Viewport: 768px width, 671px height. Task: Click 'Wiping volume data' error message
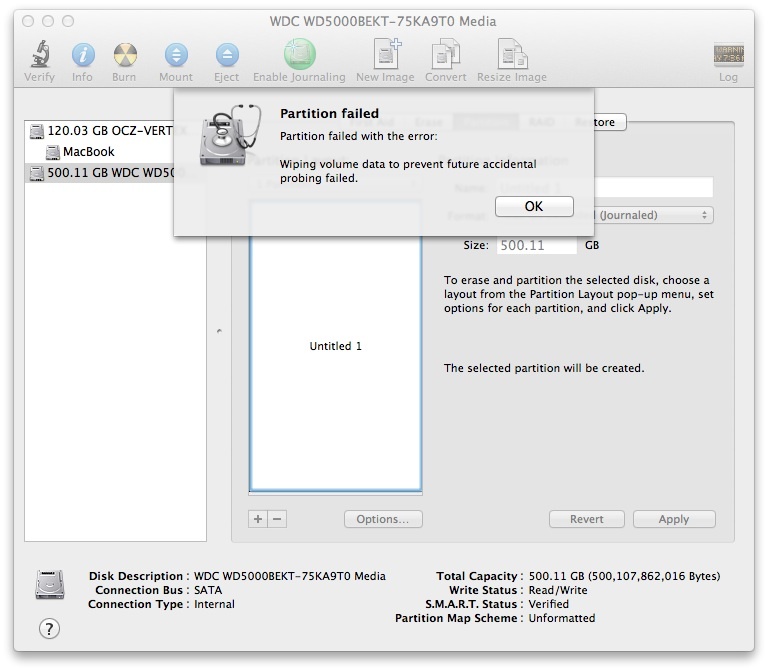click(x=408, y=171)
